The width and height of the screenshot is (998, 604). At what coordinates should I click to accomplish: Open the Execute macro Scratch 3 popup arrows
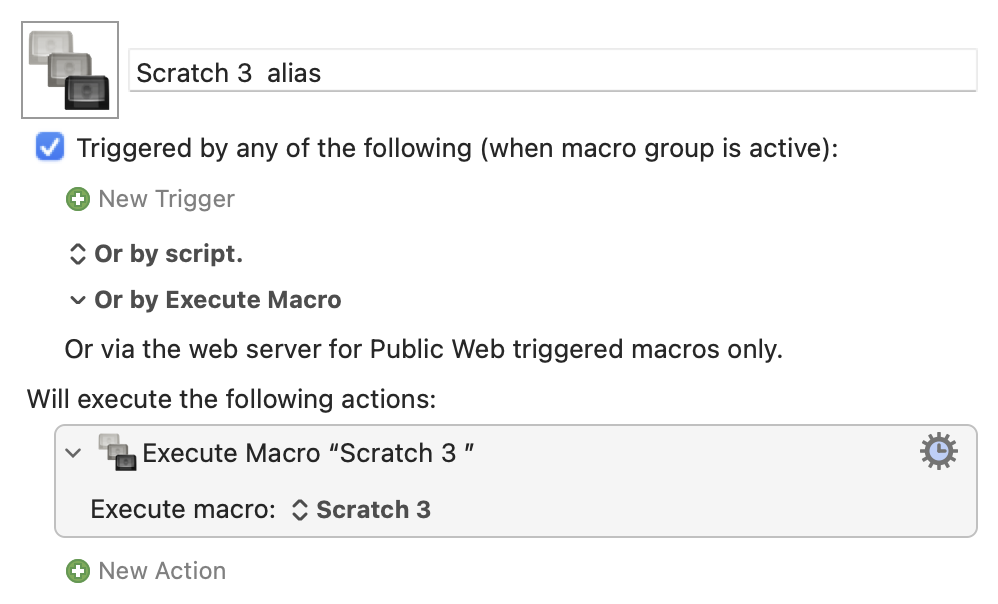pyautogui.click(x=300, y=510)
